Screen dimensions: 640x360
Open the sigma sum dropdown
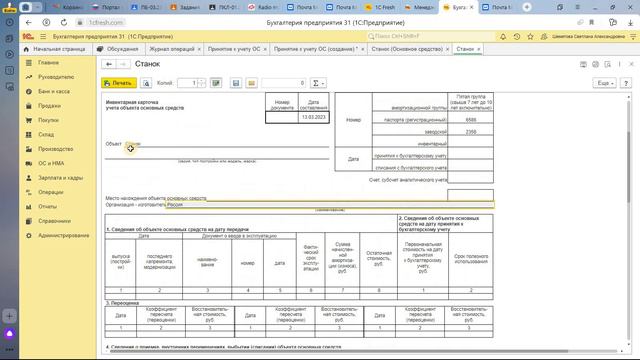tap(318, 83)
